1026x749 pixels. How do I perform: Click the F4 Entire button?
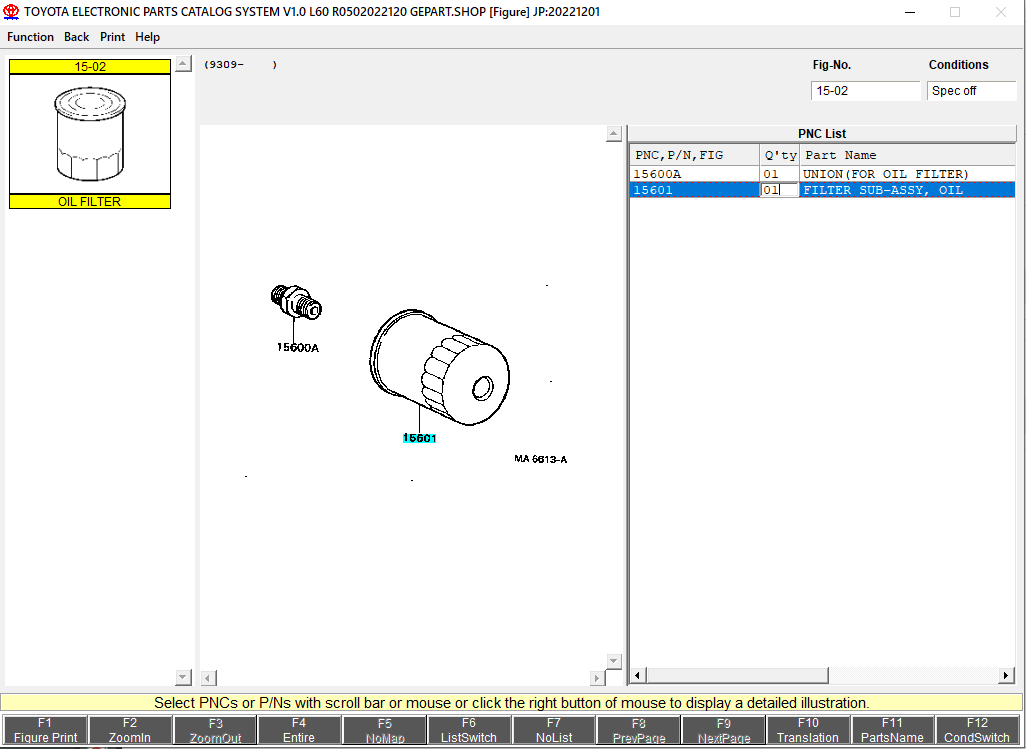(x=299, y=730)
